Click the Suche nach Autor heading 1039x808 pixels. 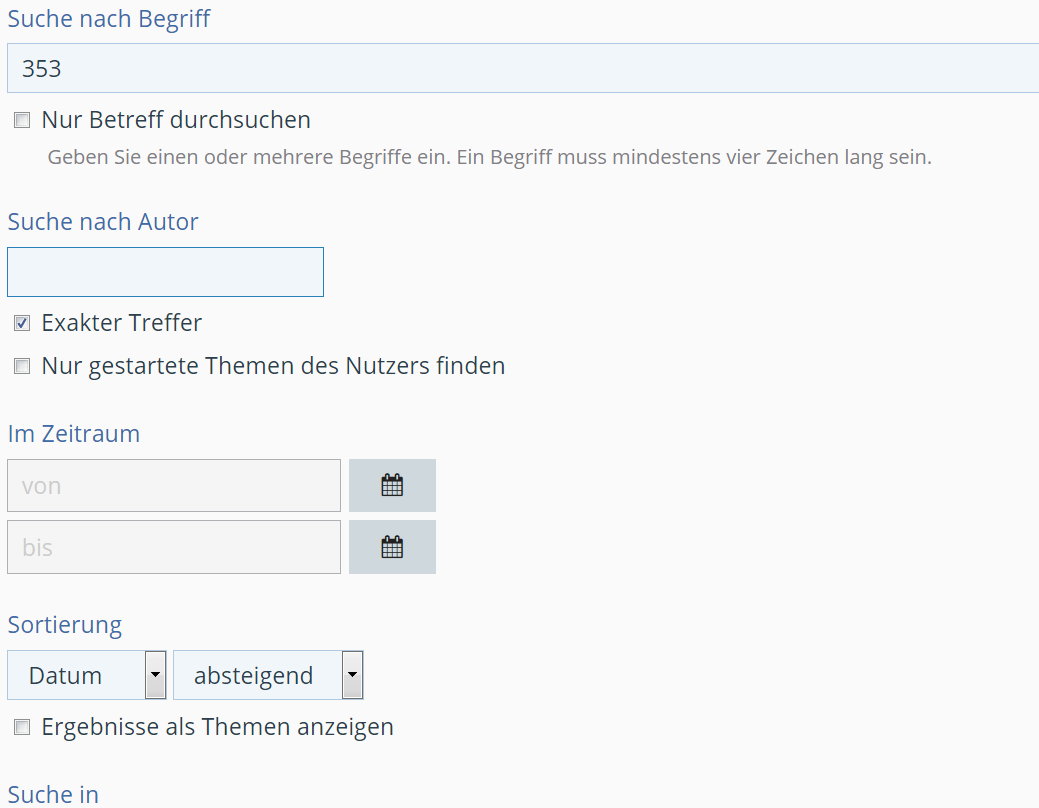coord(103,222)
